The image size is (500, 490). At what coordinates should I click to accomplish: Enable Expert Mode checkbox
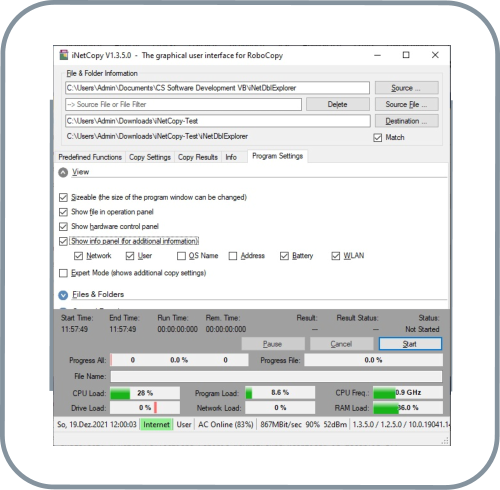tap(63, 273)
